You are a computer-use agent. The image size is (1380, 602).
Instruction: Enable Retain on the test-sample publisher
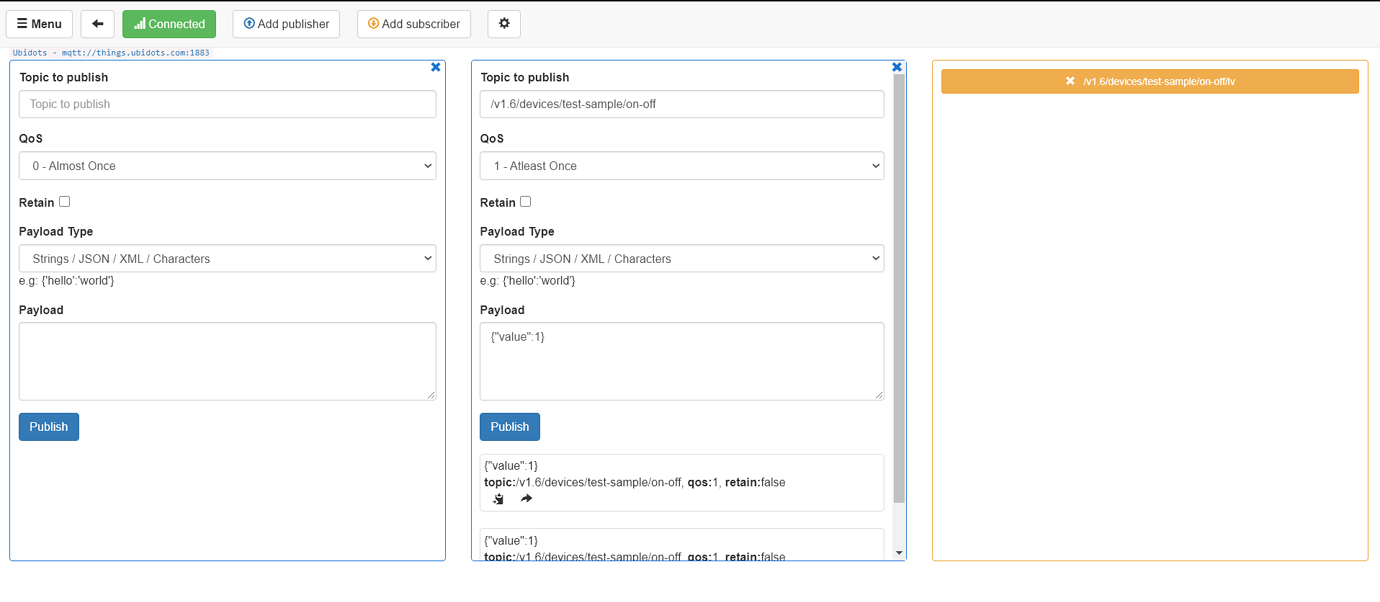pos(525,200)
